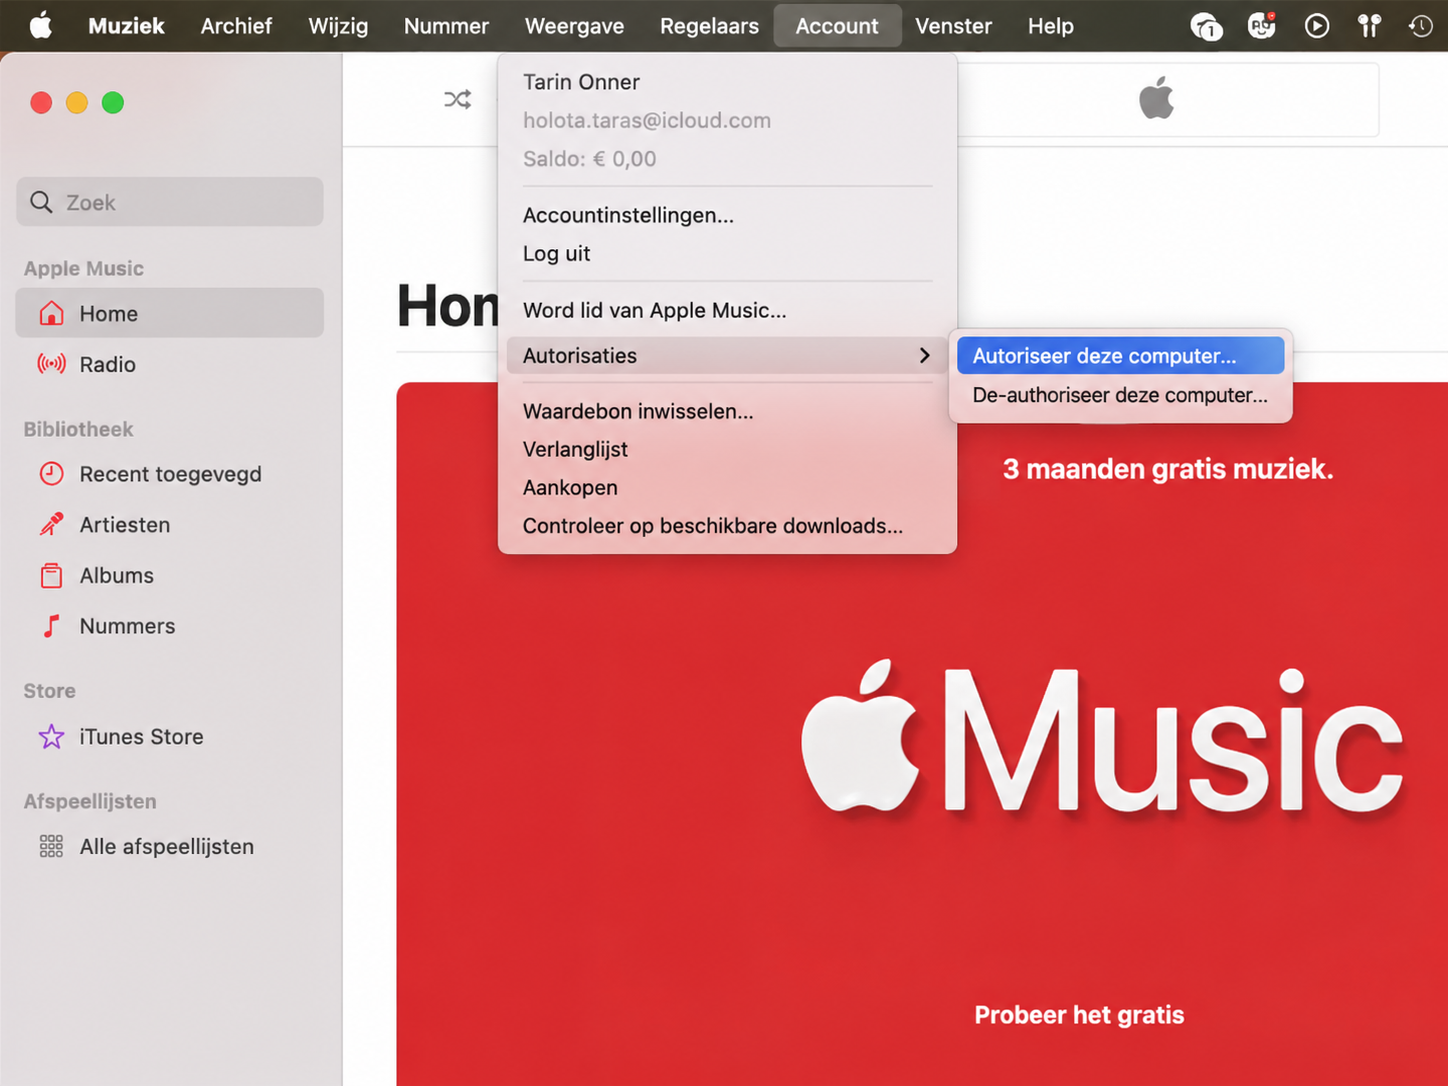The image size is (1448, 1086).
Task: Click the Zoek search field
Action: tap(169, 202)
